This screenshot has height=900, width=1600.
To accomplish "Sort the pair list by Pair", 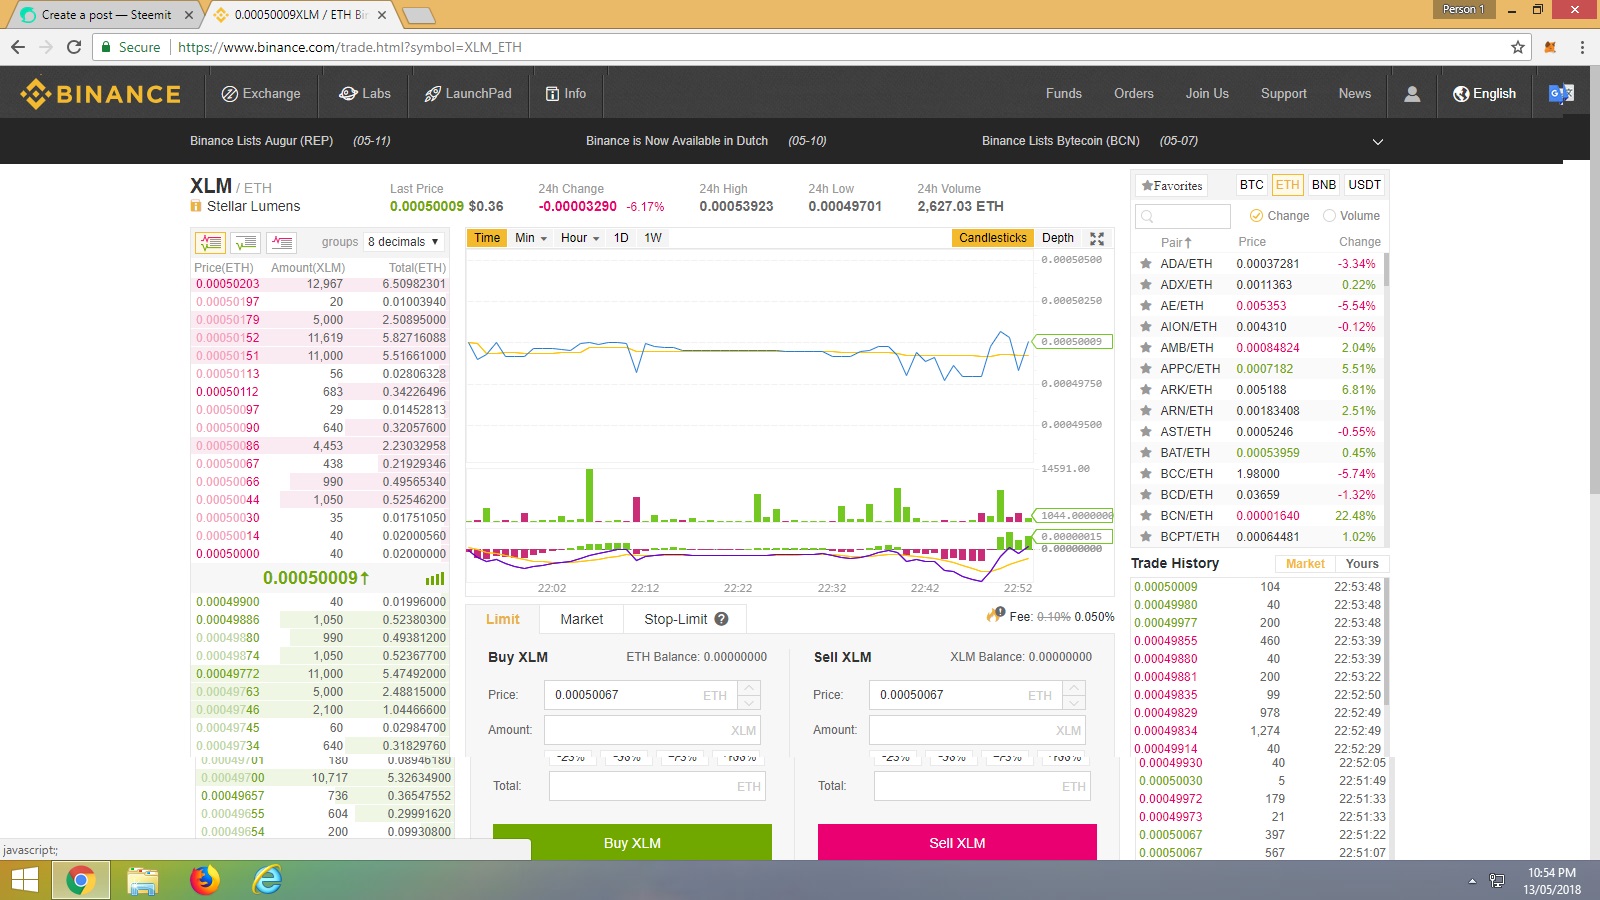I will point(1176,242).
